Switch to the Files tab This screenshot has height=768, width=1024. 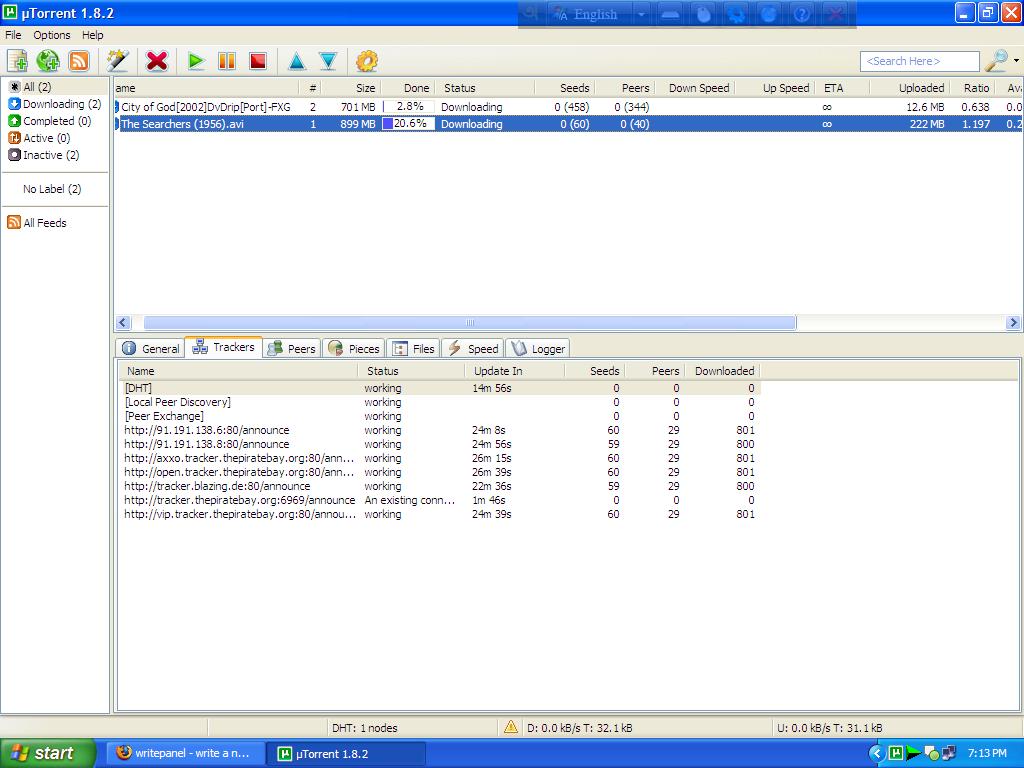[x=413, y=349]
